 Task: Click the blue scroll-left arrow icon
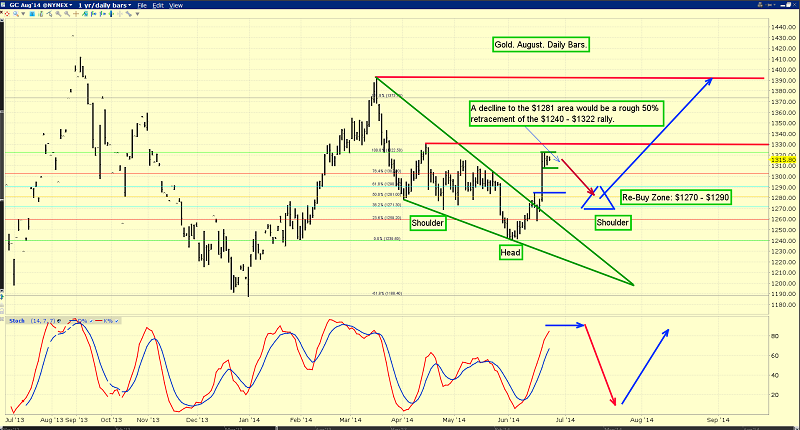click(x=93, y=14)
